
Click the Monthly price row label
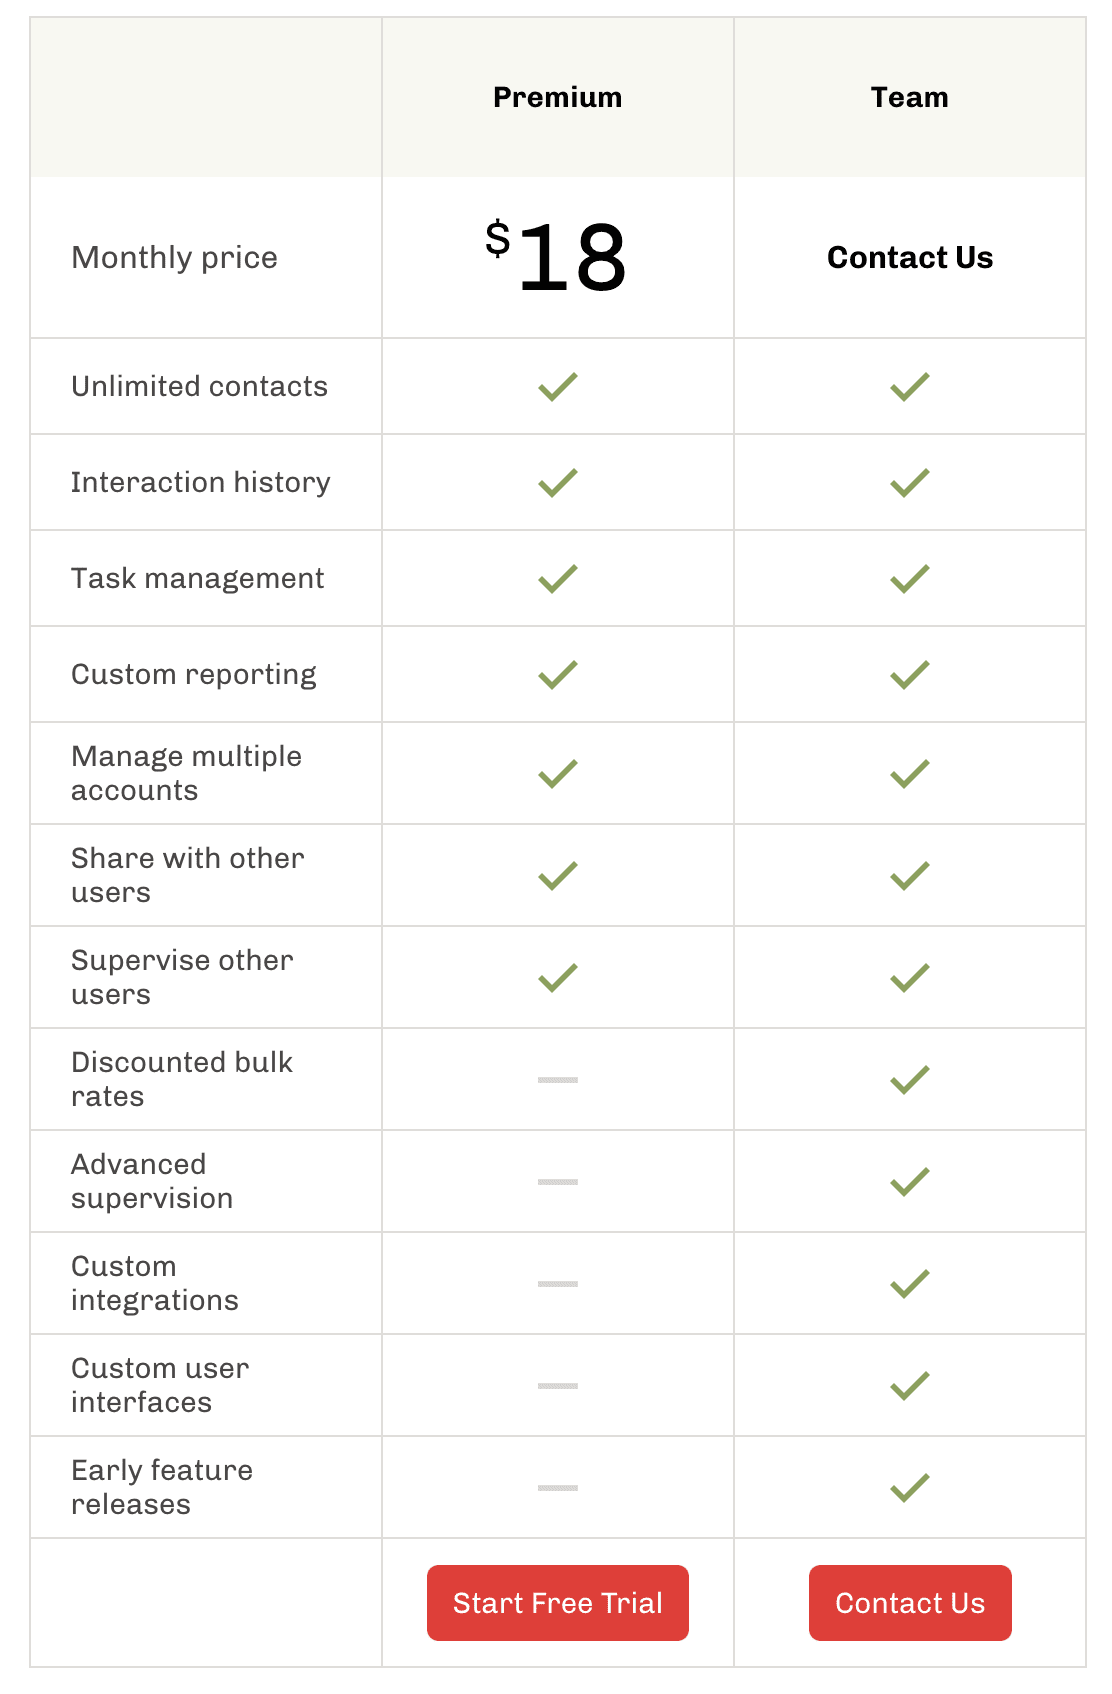[x=175, y=257]
